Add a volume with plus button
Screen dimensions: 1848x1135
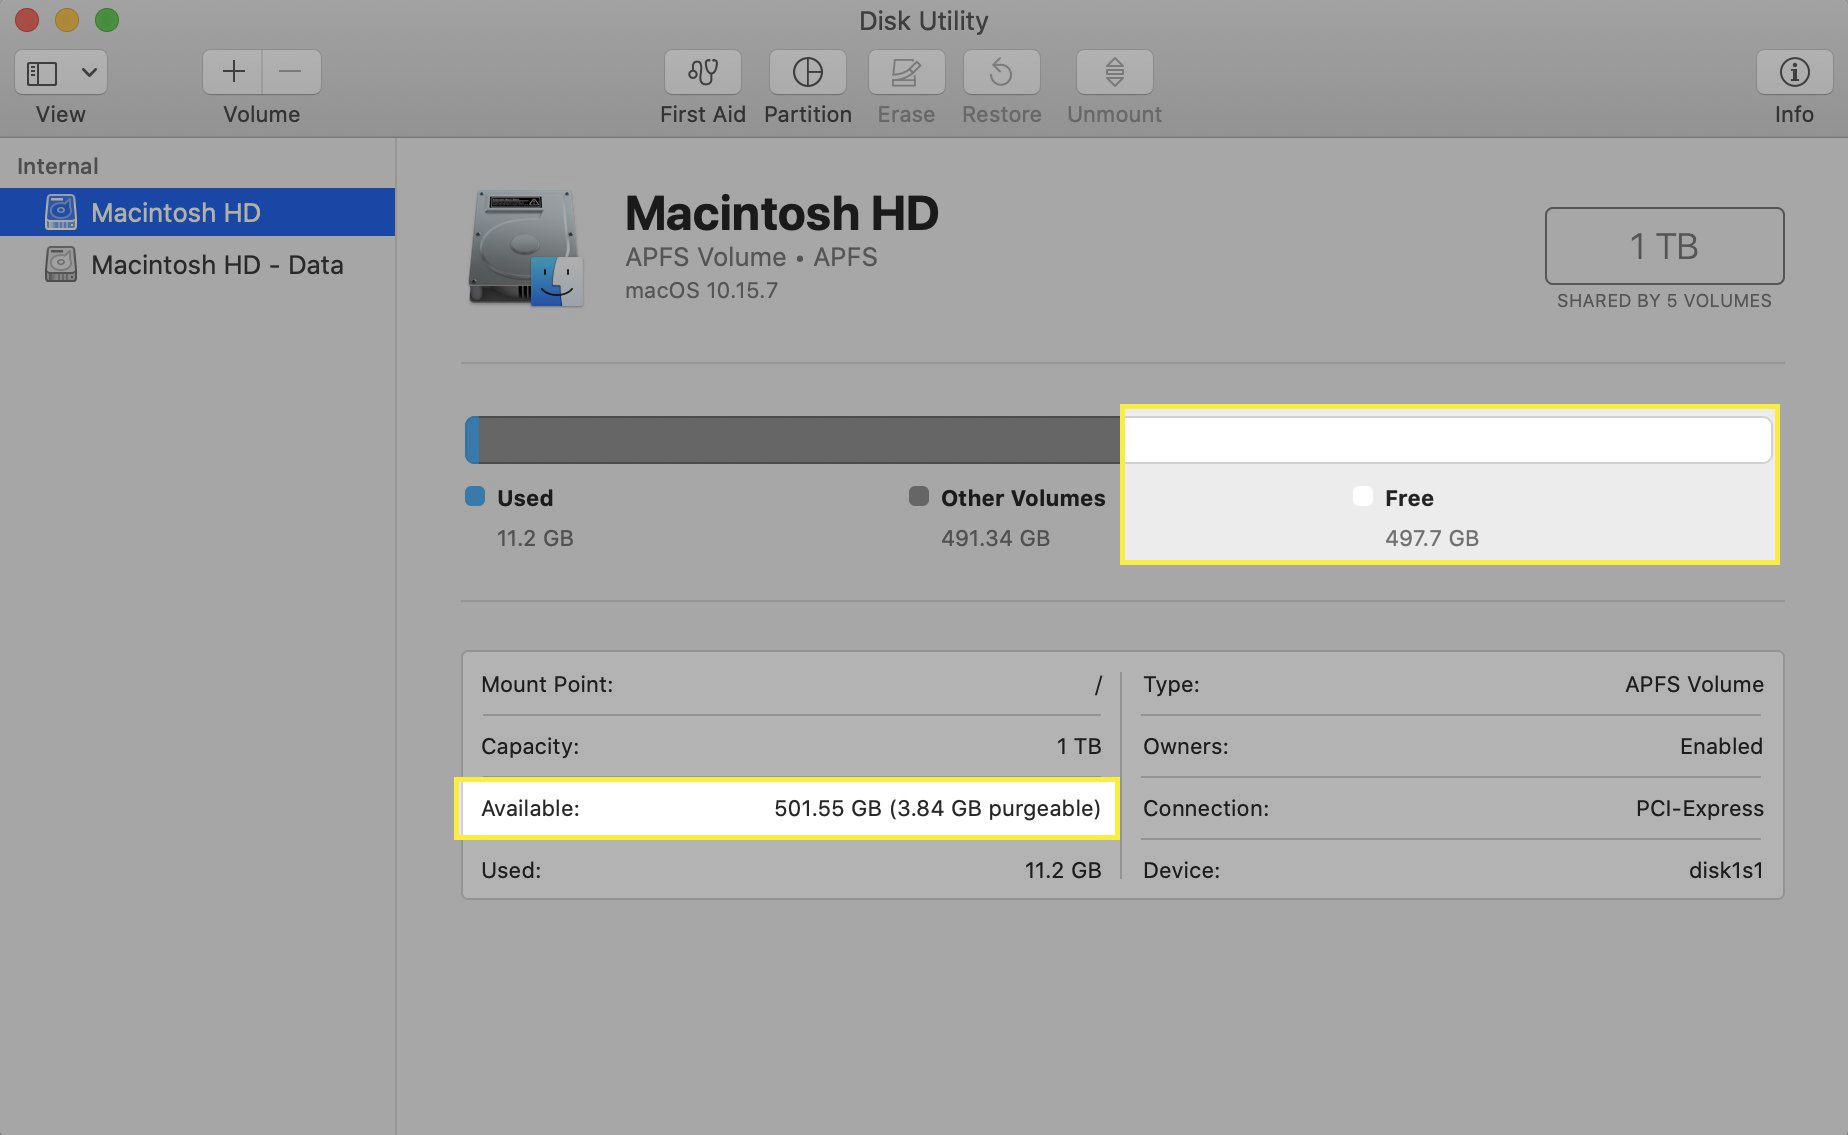(x=233, y=72)
